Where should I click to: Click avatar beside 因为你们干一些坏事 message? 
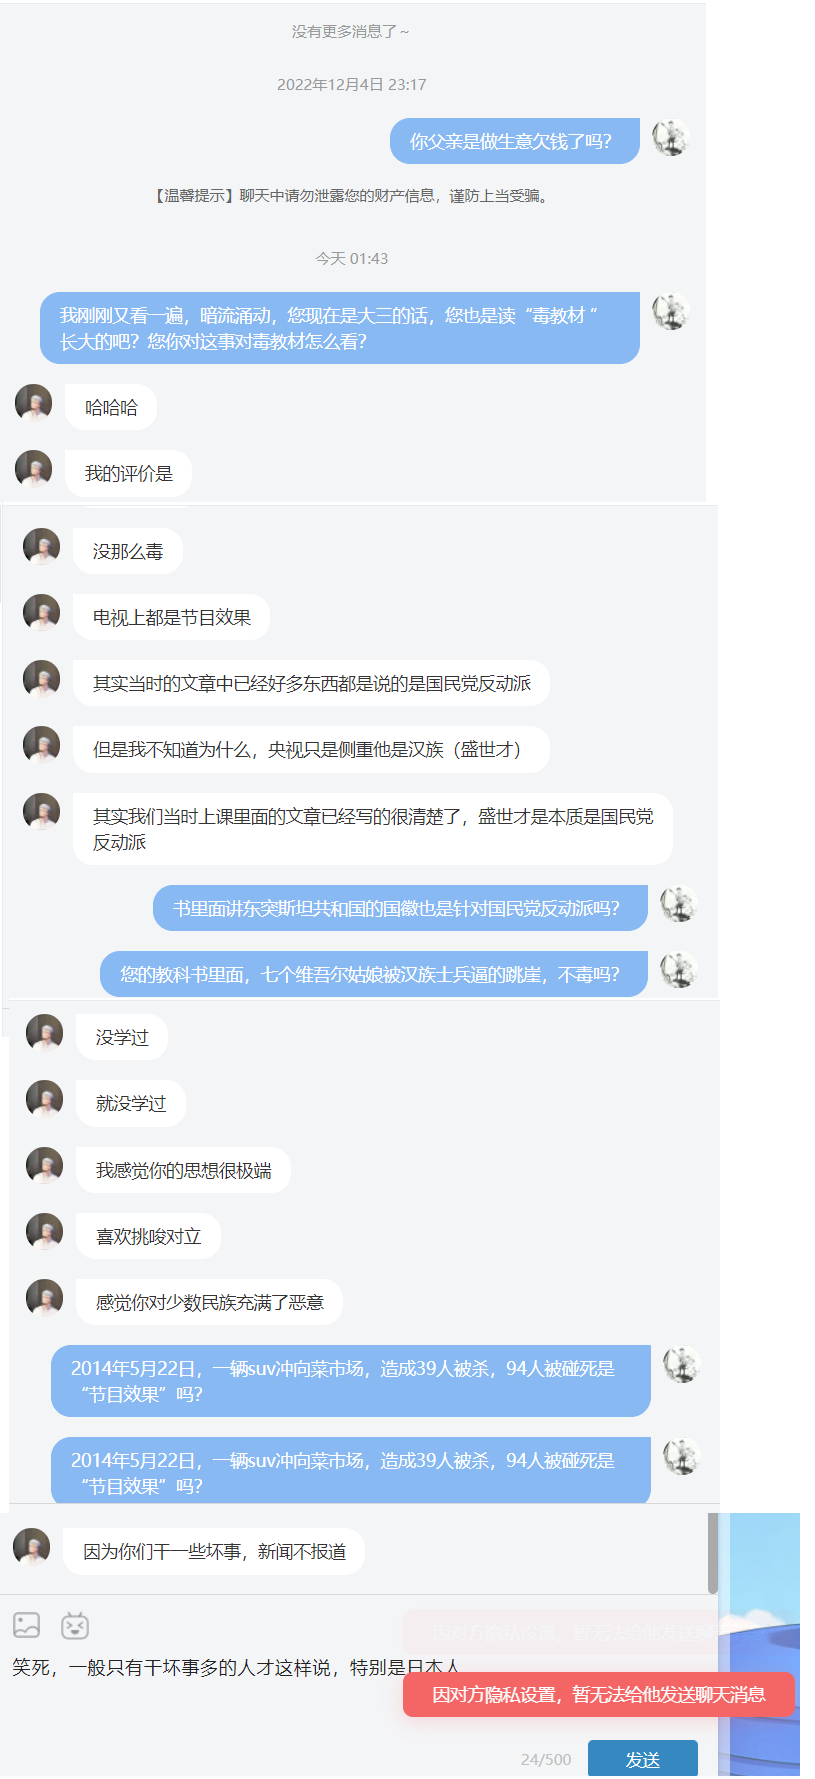(32, 1547)
